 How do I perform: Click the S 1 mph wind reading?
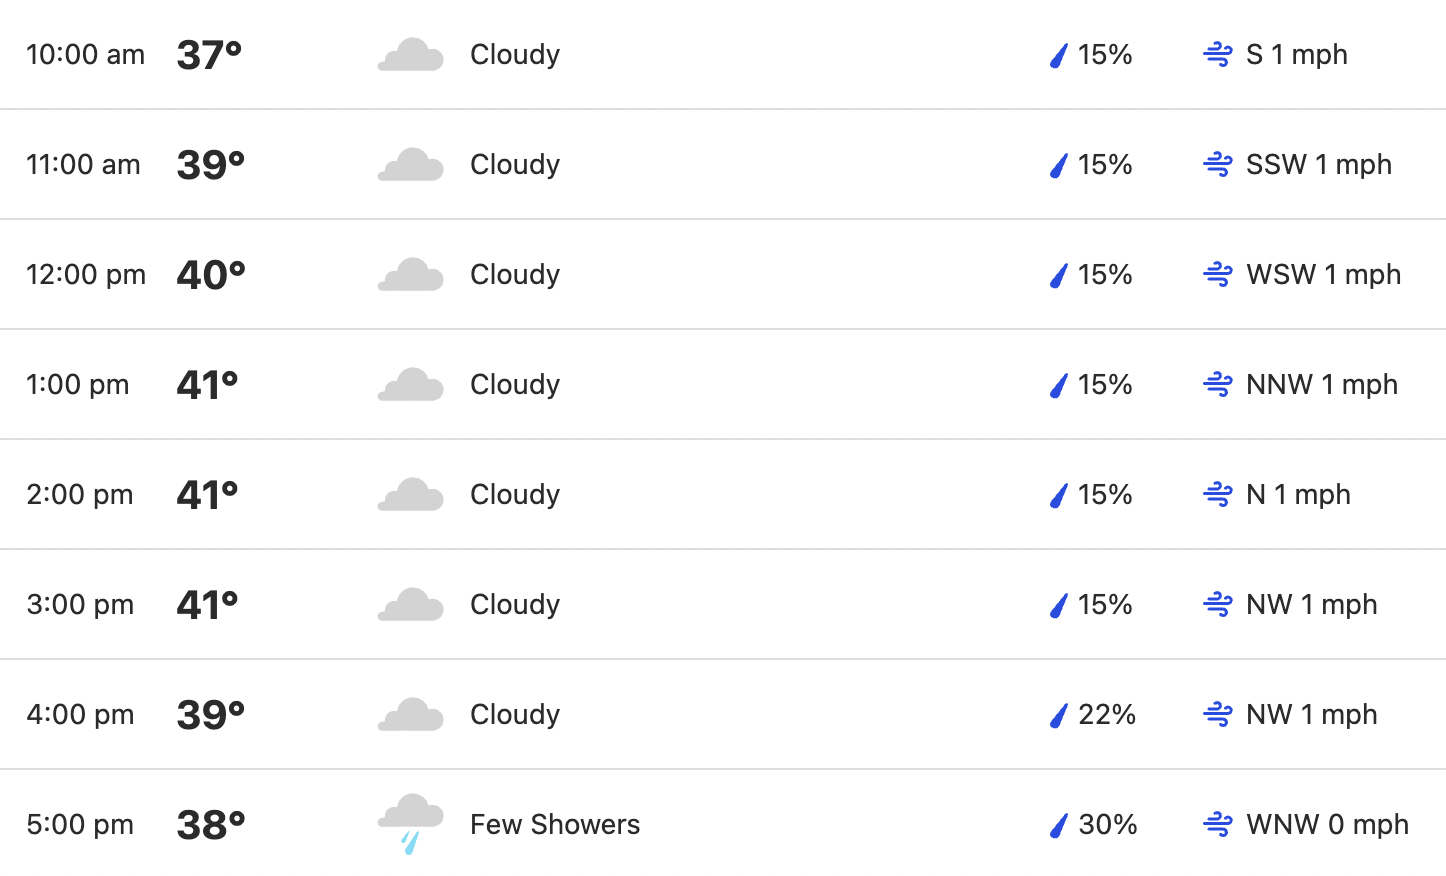coord(1297,55)
